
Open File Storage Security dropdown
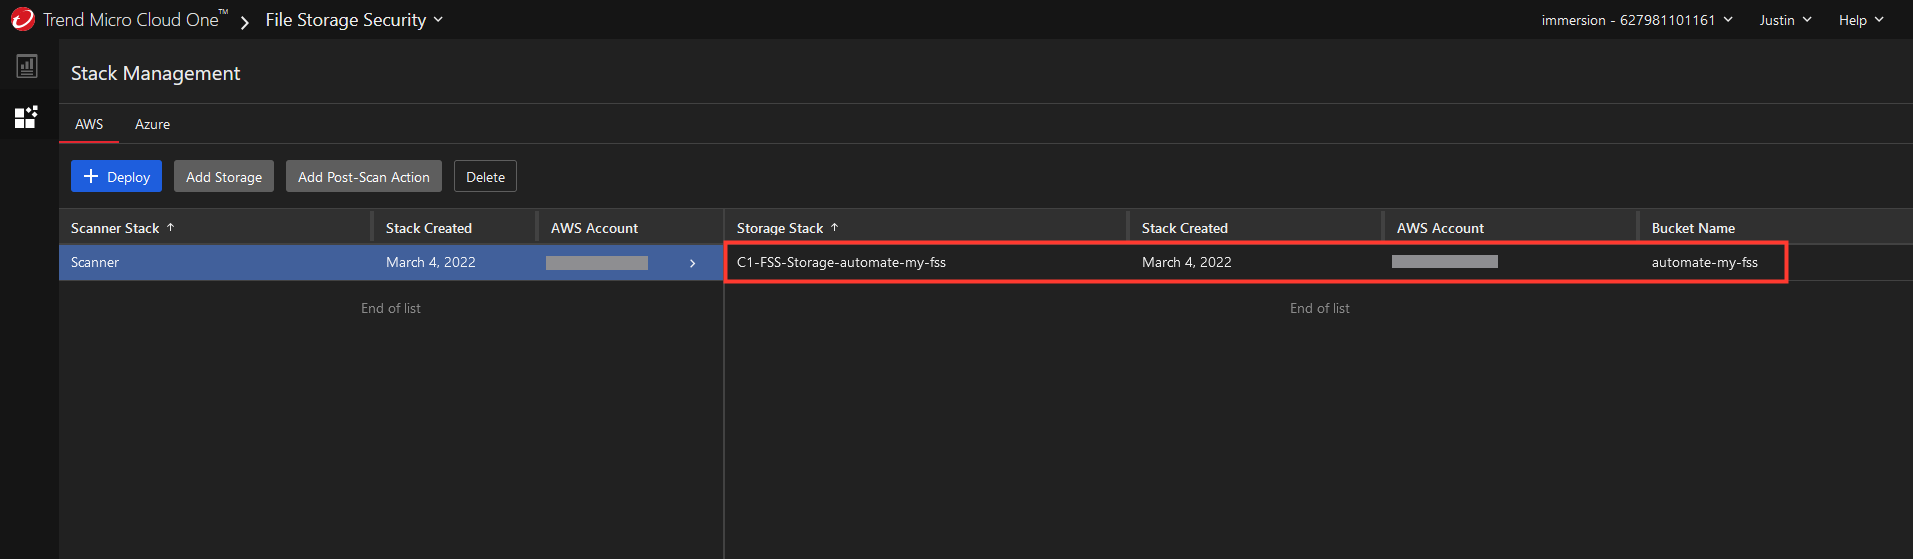point(354,20)
